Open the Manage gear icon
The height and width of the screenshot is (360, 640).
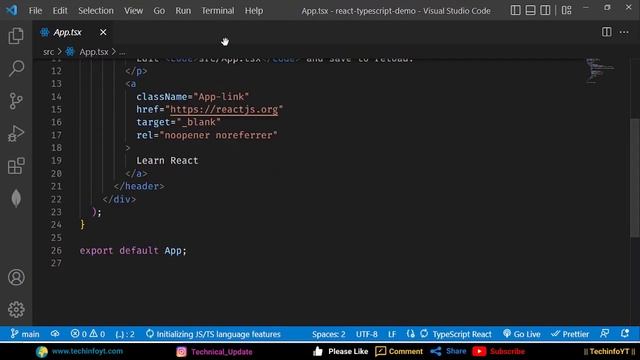[16, 309]
